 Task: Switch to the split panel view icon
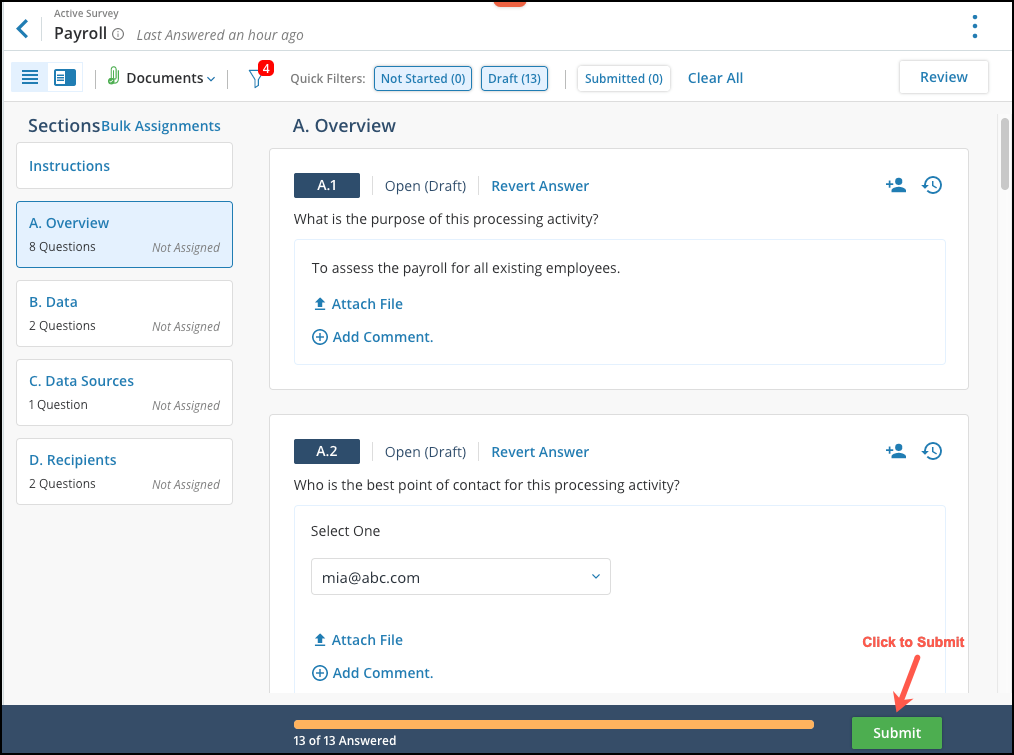[x=65, y=78]
